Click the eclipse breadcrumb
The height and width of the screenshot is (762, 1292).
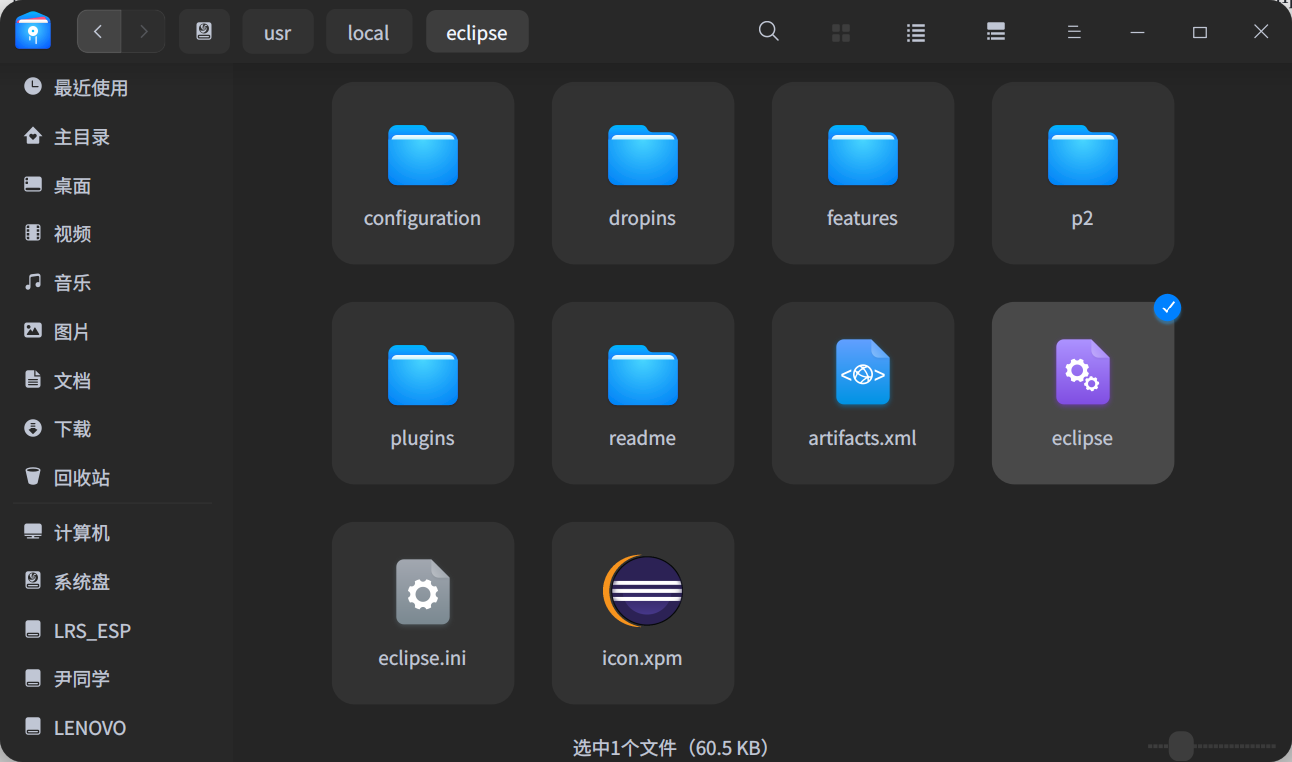pyautogui.click(x=477, y=32)
